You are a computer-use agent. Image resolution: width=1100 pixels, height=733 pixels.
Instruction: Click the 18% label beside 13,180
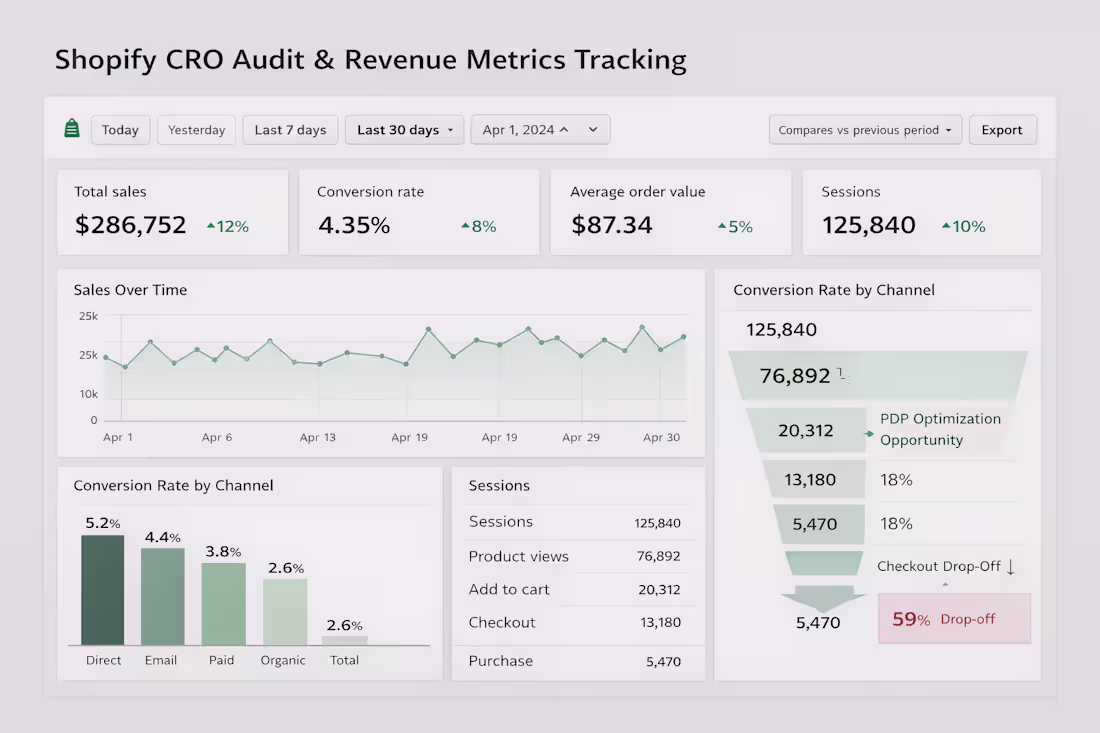896,480
